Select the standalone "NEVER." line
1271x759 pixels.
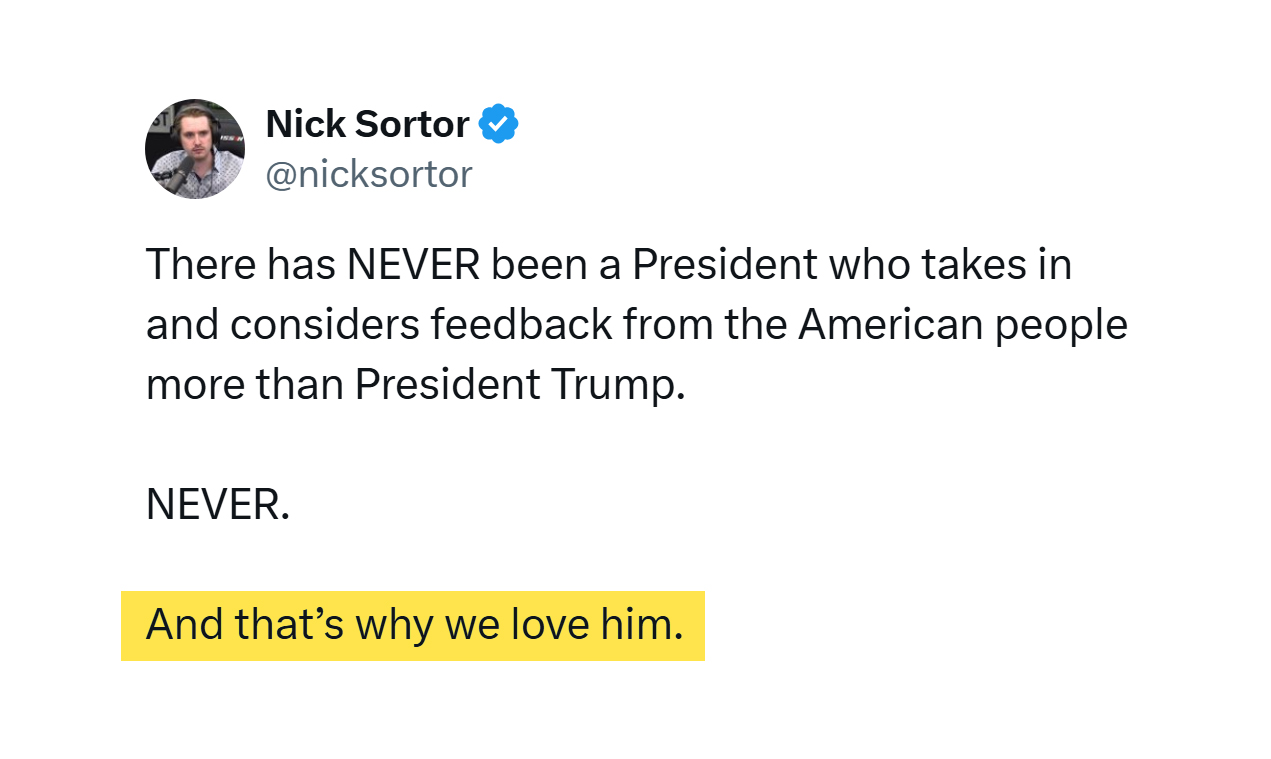pyautogui.click(x=218, y=505)
